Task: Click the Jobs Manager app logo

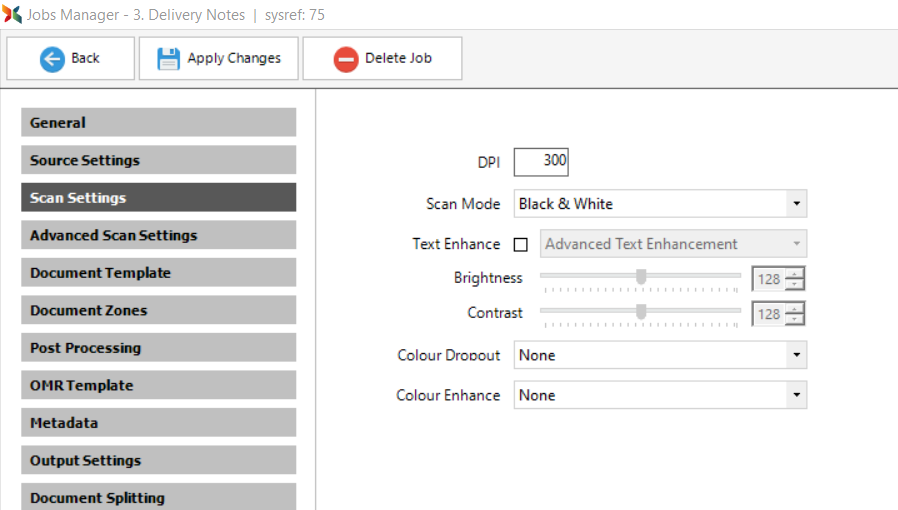Action: pyautogui.click(x=12, y=14)
